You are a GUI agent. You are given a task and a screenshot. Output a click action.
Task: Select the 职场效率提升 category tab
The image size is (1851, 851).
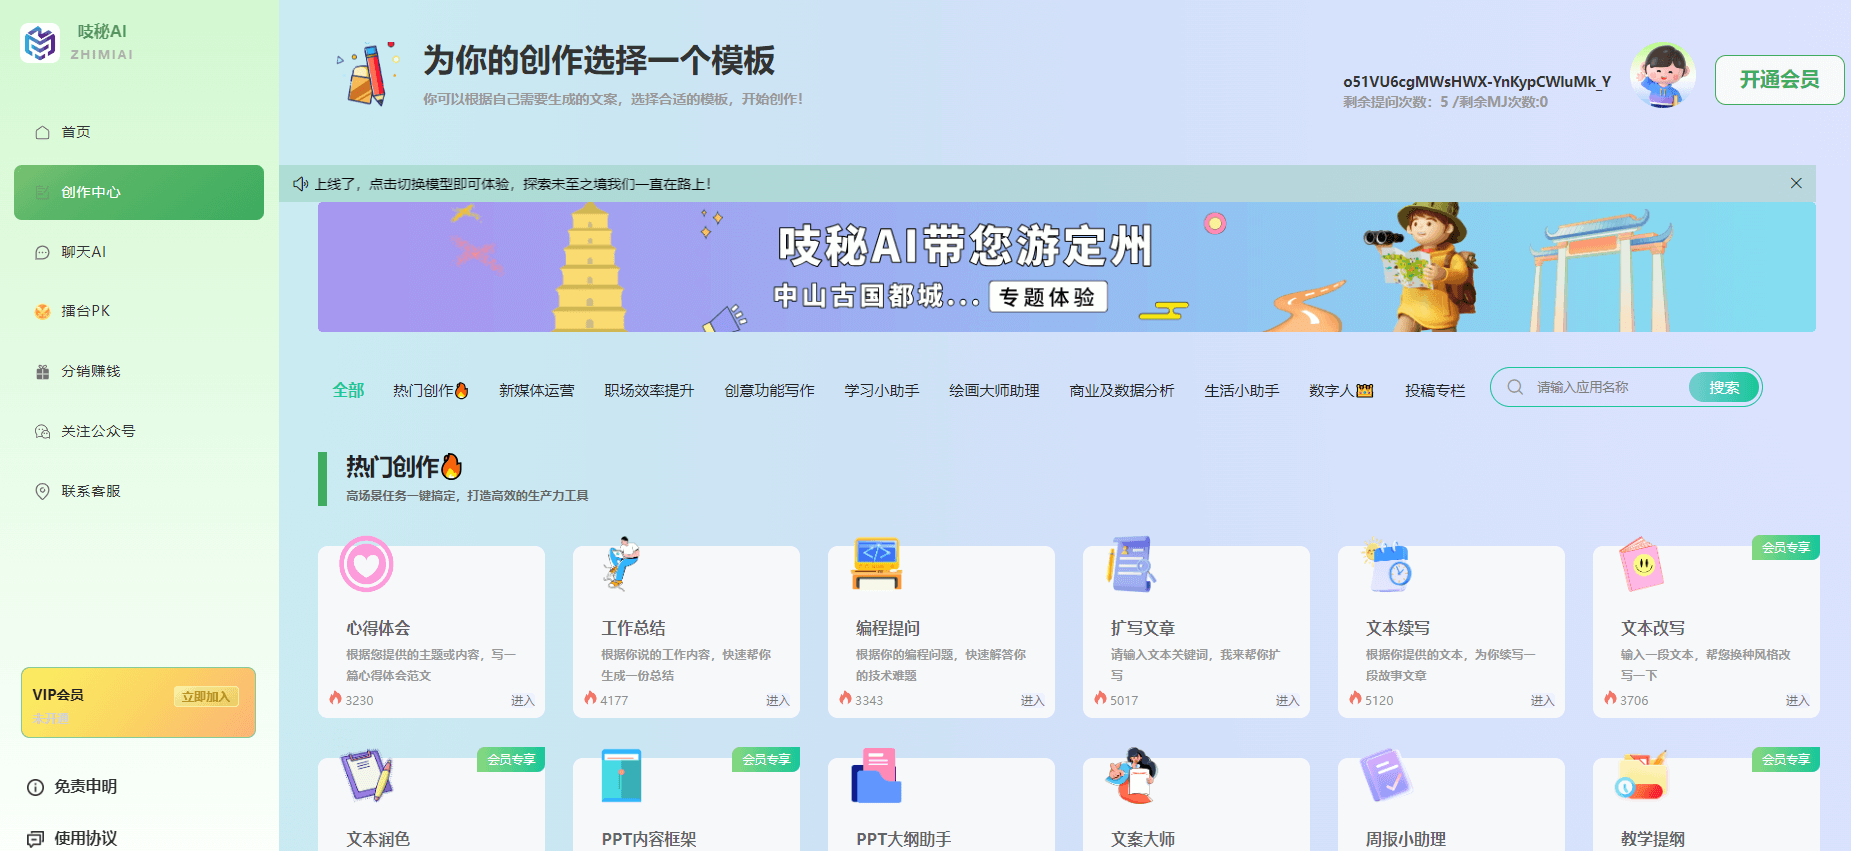pyautogui.click(x=649, y=390)
